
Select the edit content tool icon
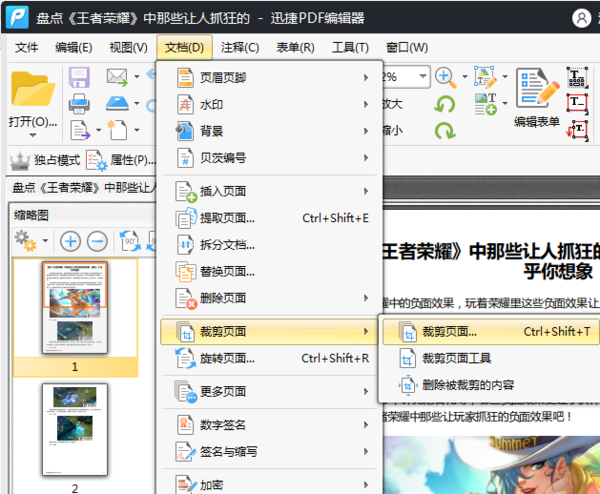click(486, 77)
